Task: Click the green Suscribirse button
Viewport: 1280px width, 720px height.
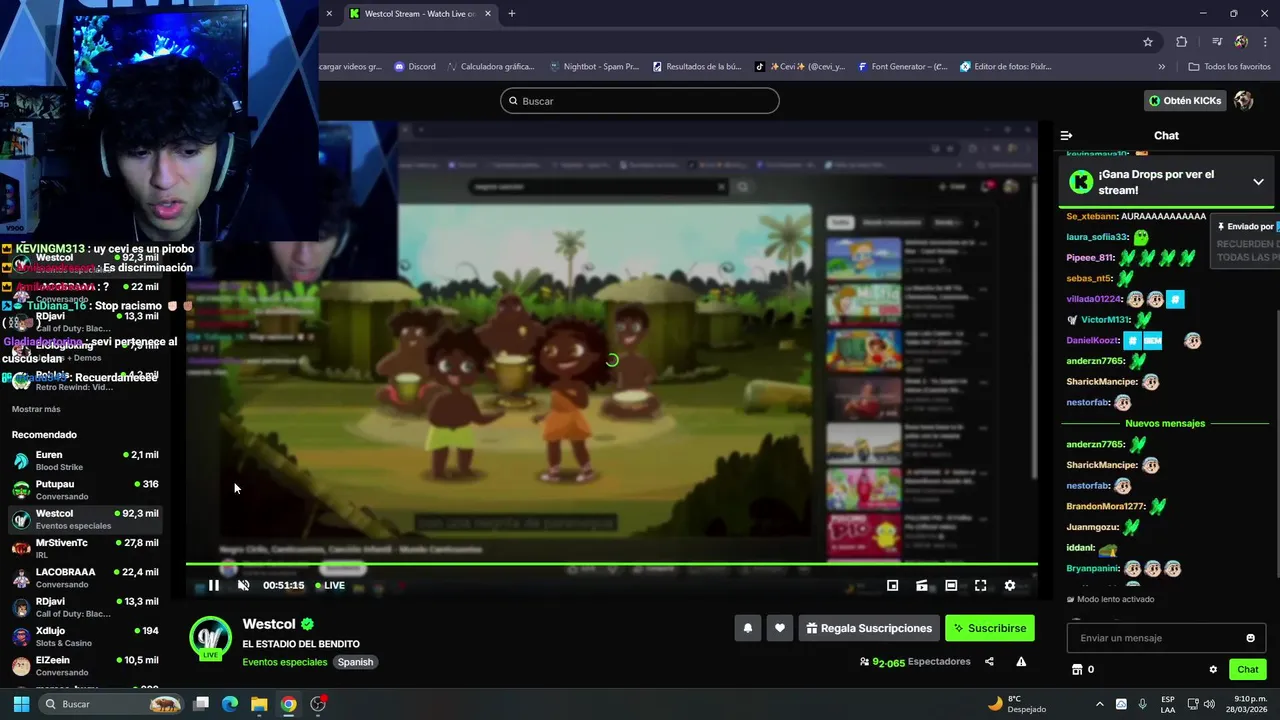Action: [x=990, y=628]
